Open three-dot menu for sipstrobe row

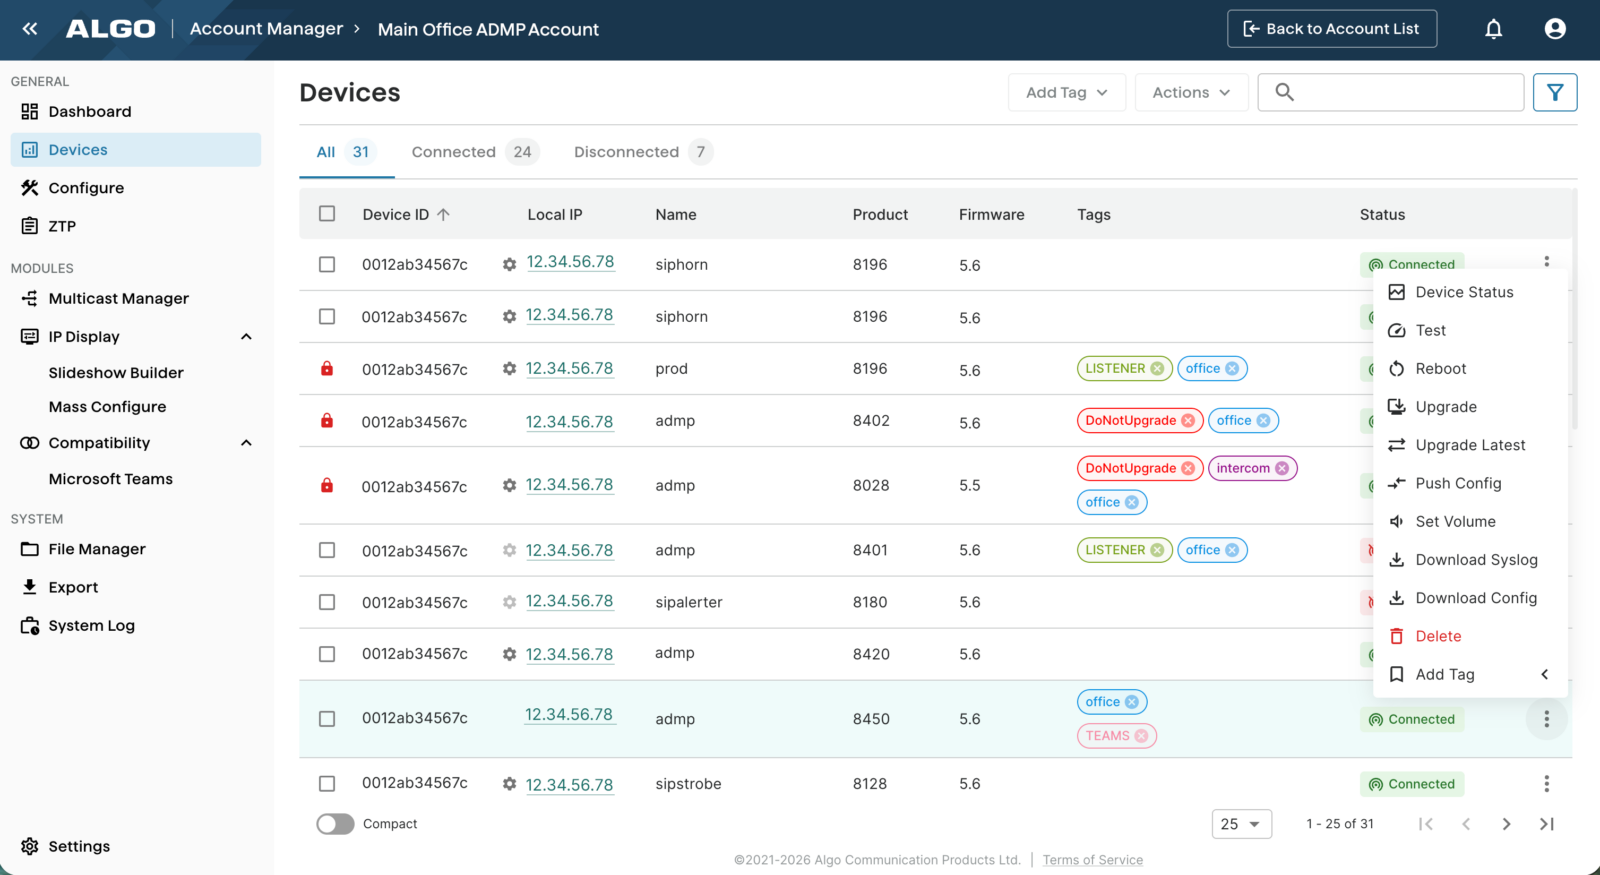click(x=1546, y=784)
